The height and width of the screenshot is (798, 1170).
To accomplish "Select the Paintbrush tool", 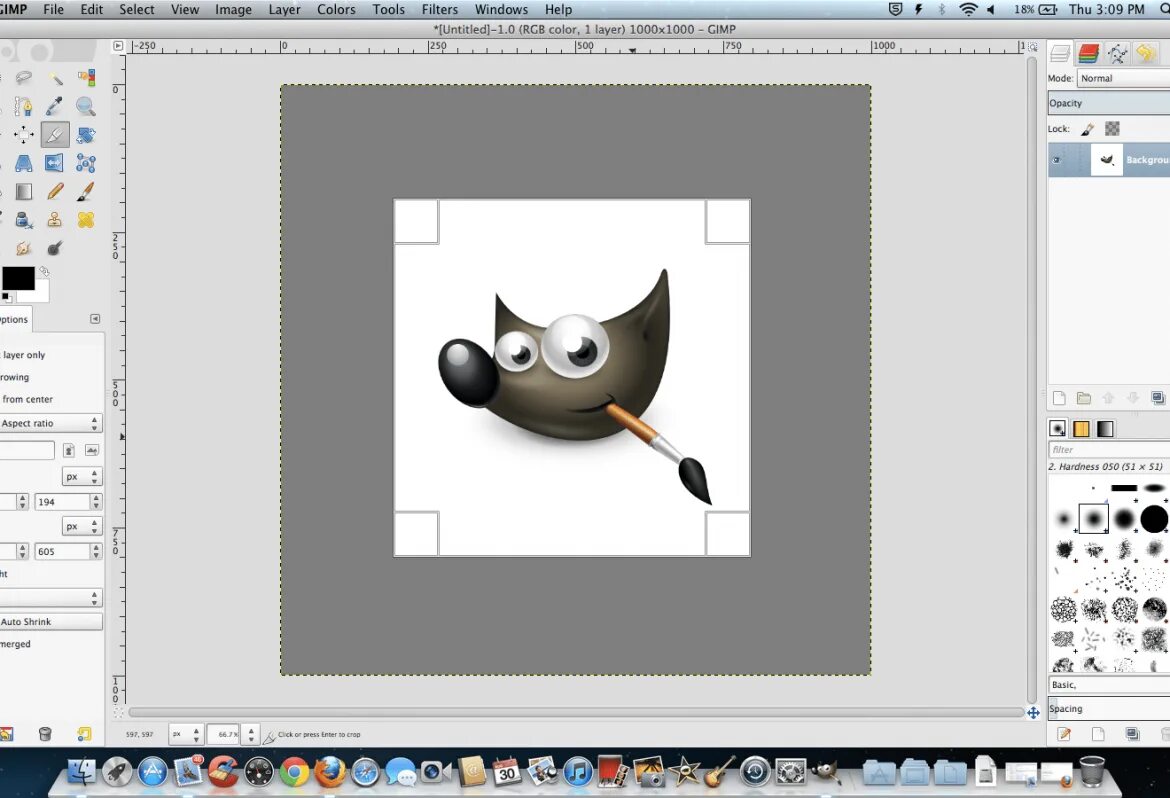I will (x=87, y=192).
